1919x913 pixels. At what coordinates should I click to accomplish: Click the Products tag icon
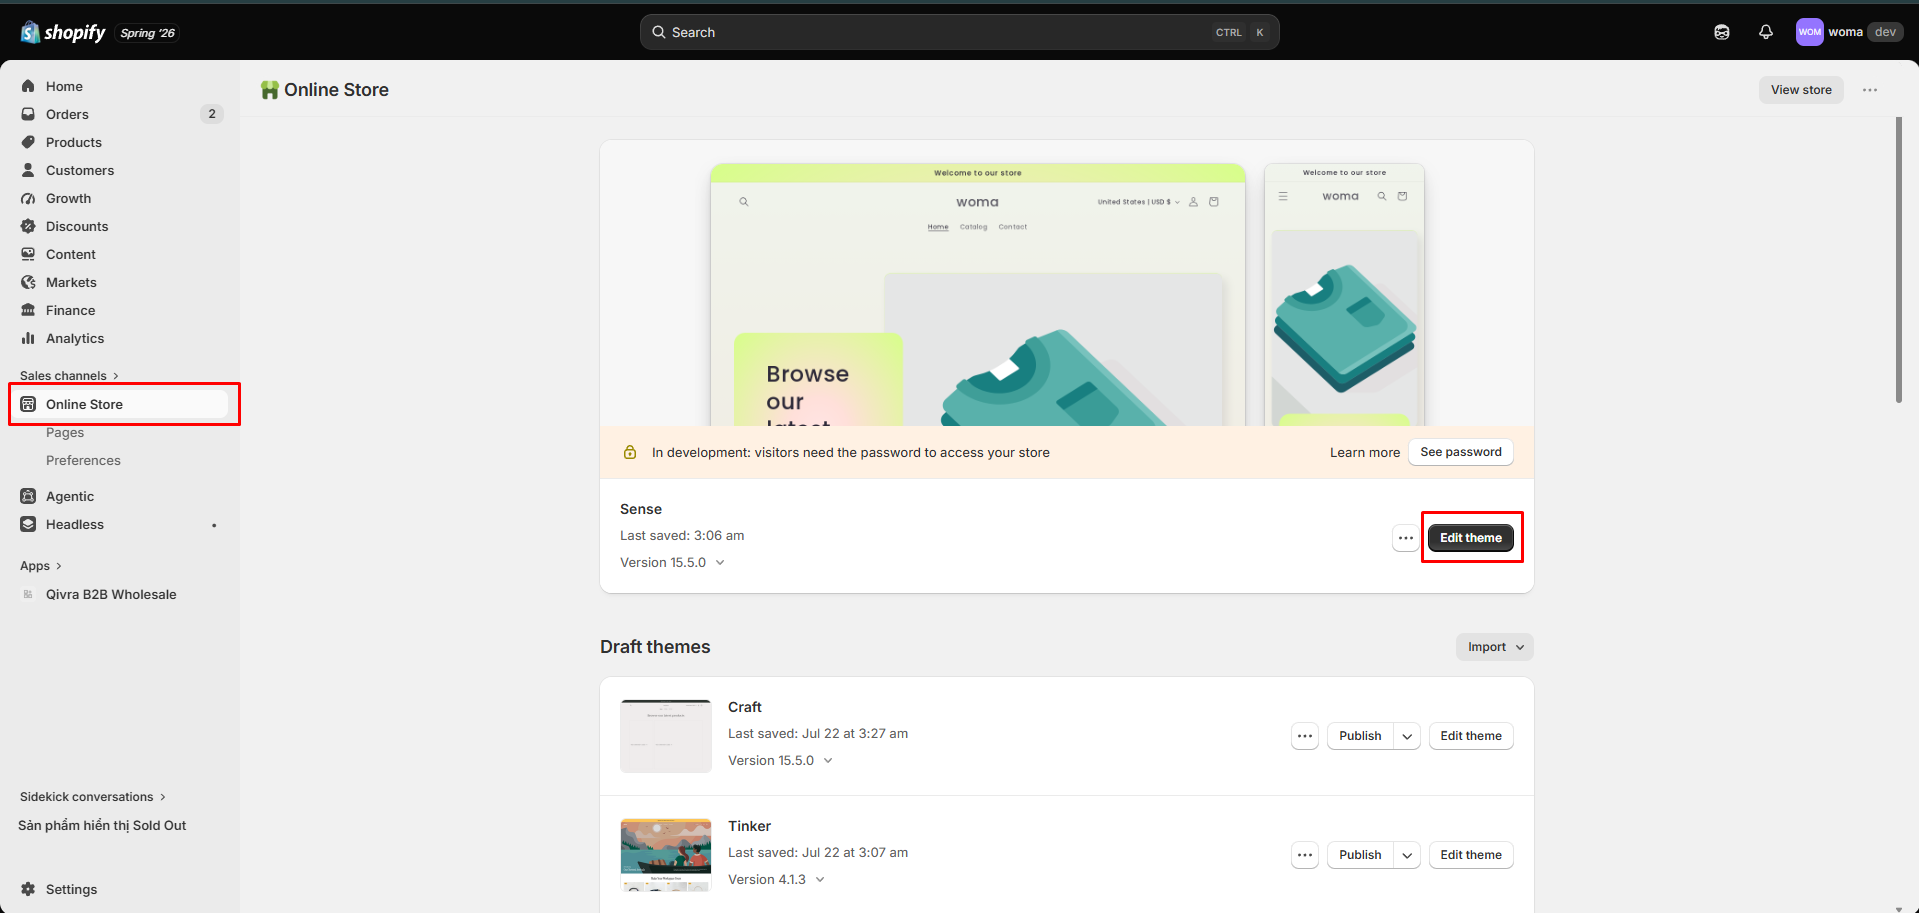click(x=28, y=142)
